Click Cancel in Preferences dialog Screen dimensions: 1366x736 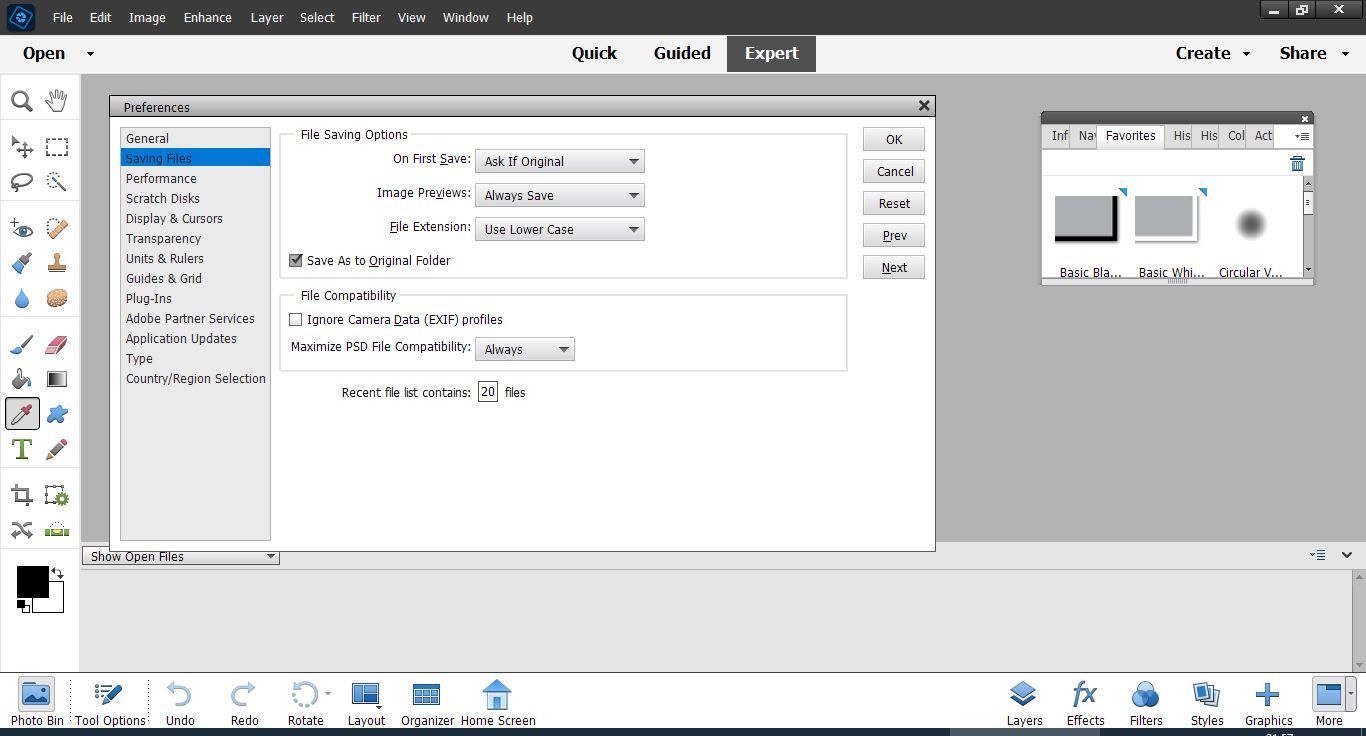(894, 171)
